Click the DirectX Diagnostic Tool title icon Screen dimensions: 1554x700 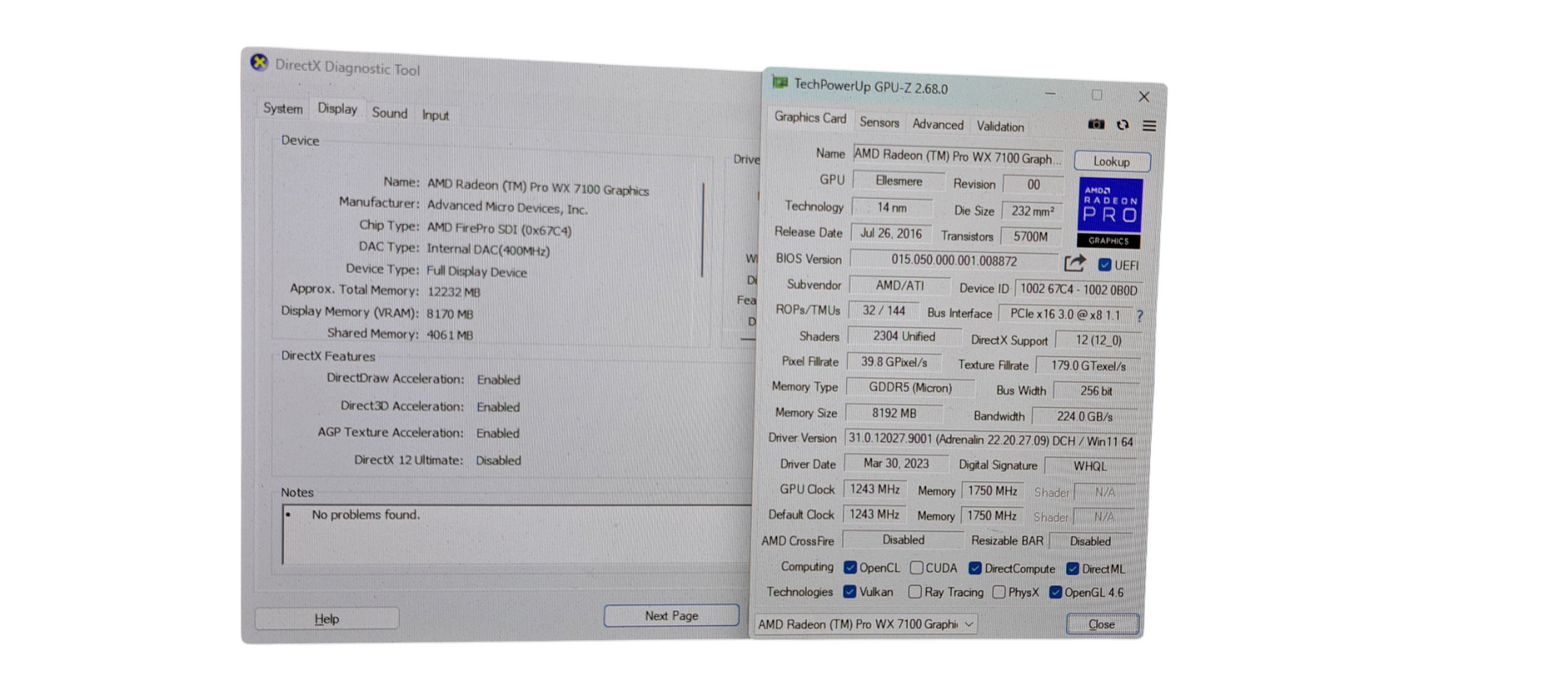click(x=259, y=63)
